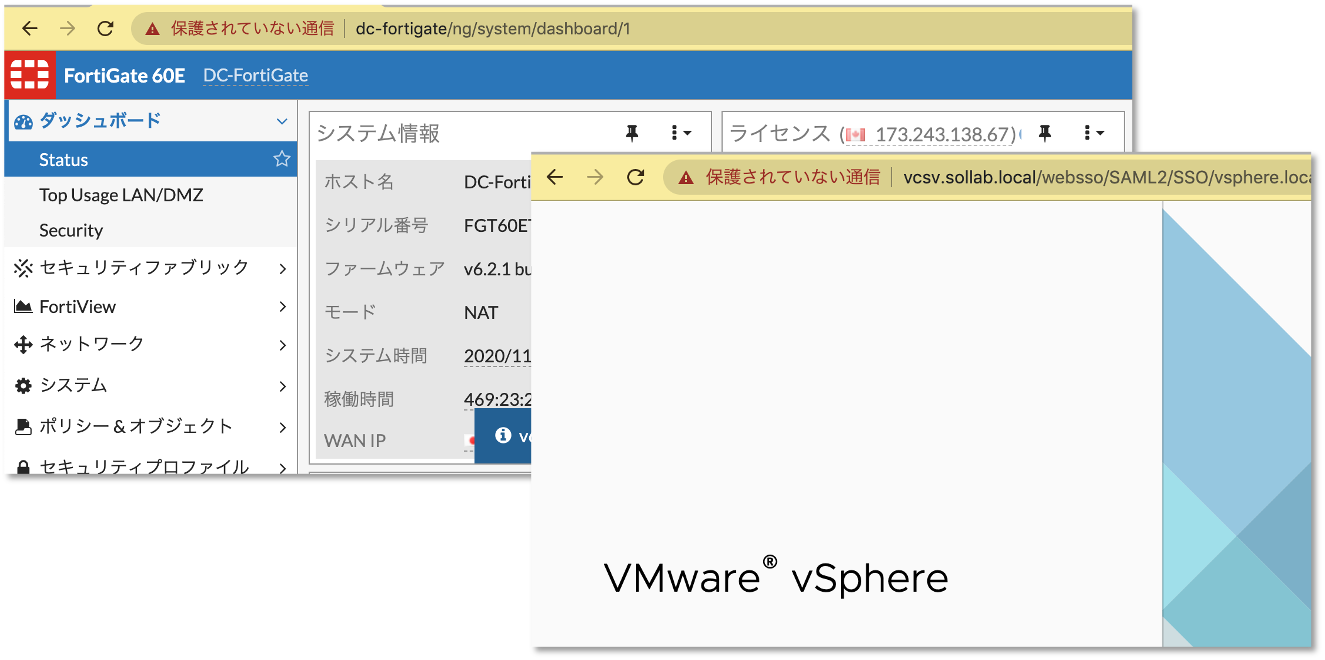Favorite the Status dashboard with the star

pos(282,159)
